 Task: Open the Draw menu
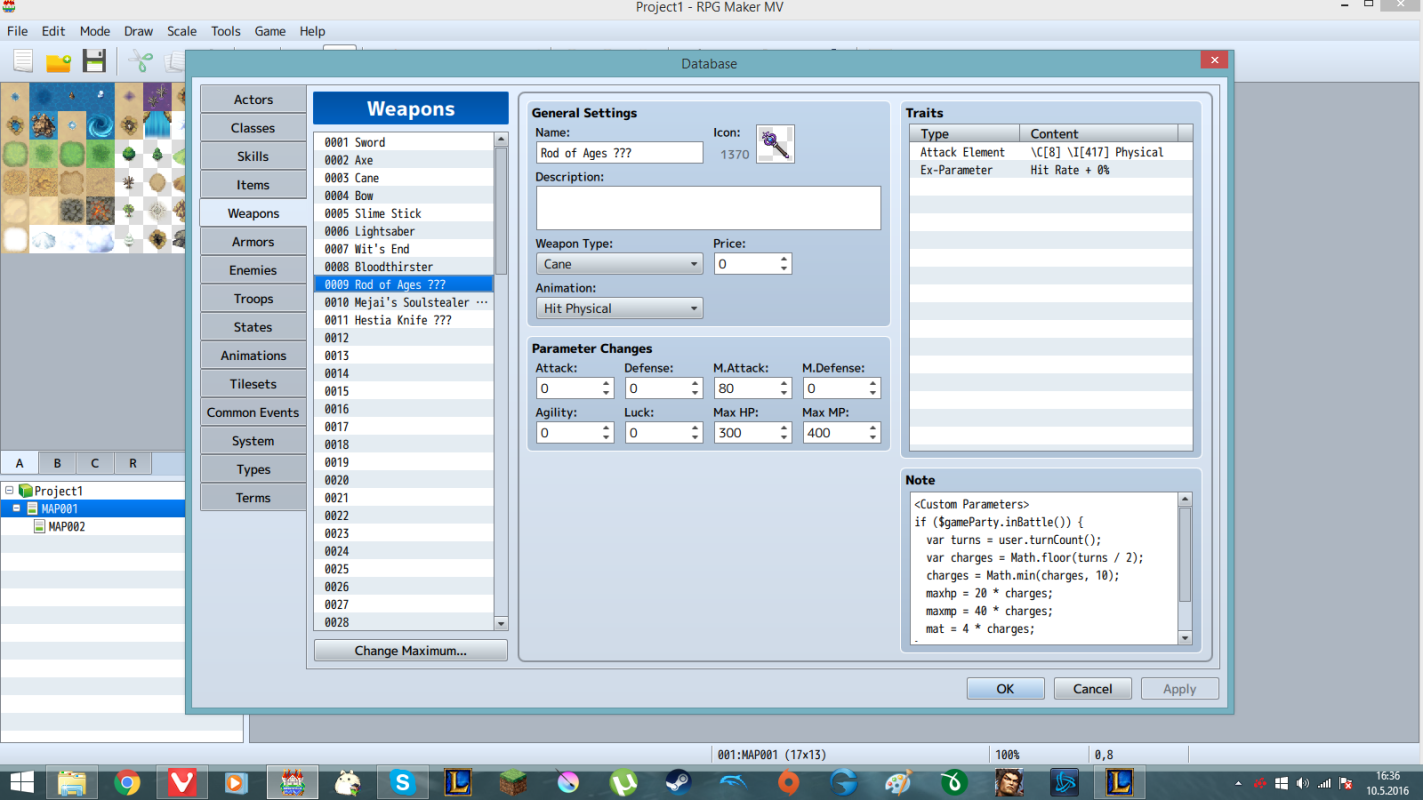coord(138,31)
